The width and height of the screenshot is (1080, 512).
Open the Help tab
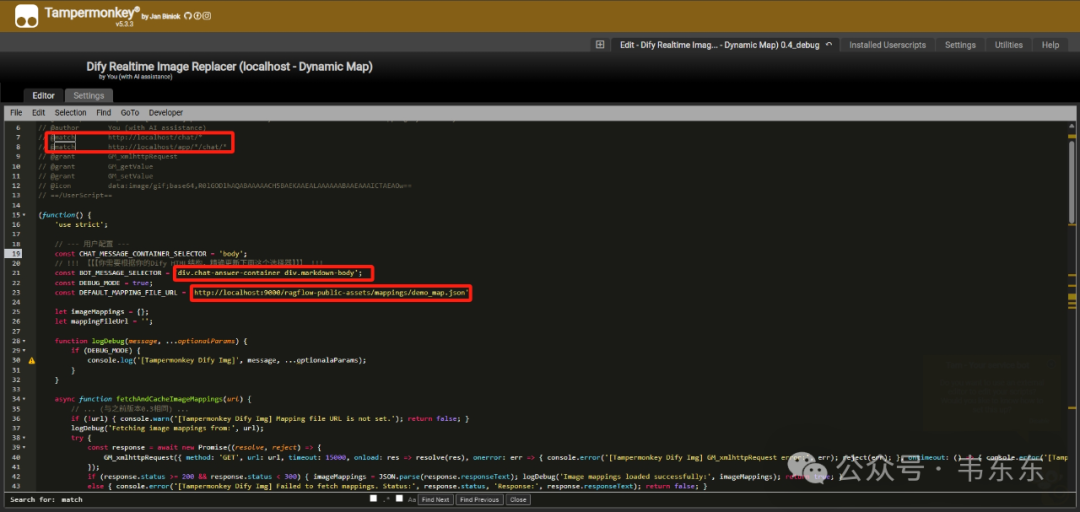click(1050, 45)
